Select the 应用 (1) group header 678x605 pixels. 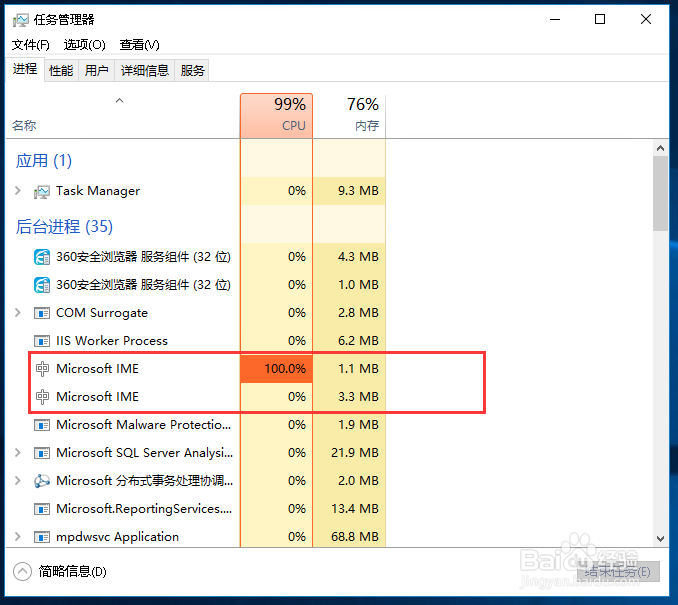(x=44, y=161)
